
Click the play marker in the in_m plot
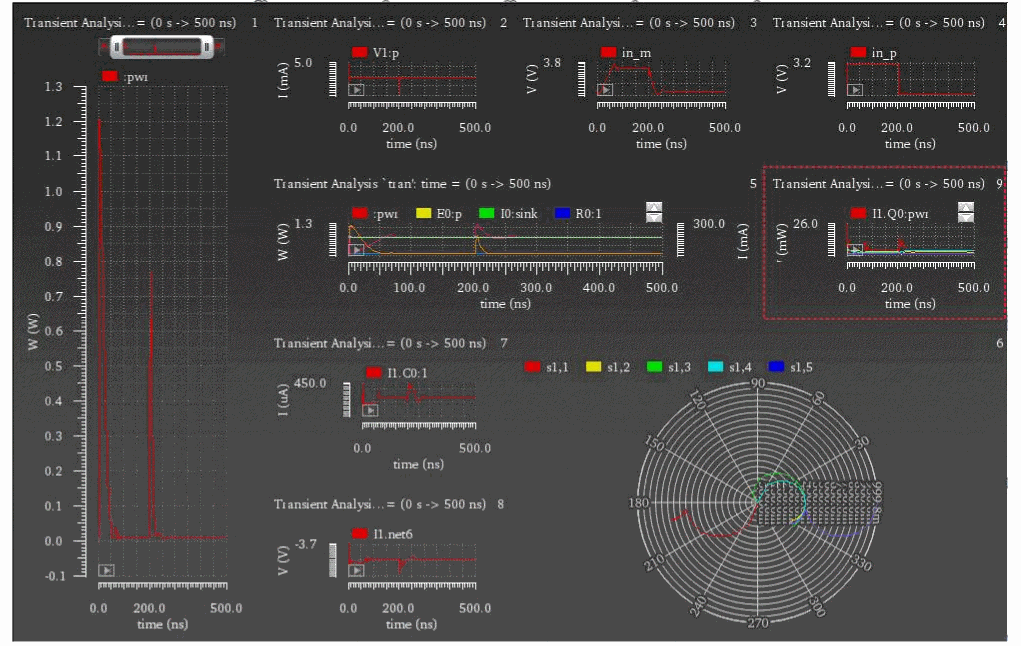pyautogui.click(x=605, y=90)
